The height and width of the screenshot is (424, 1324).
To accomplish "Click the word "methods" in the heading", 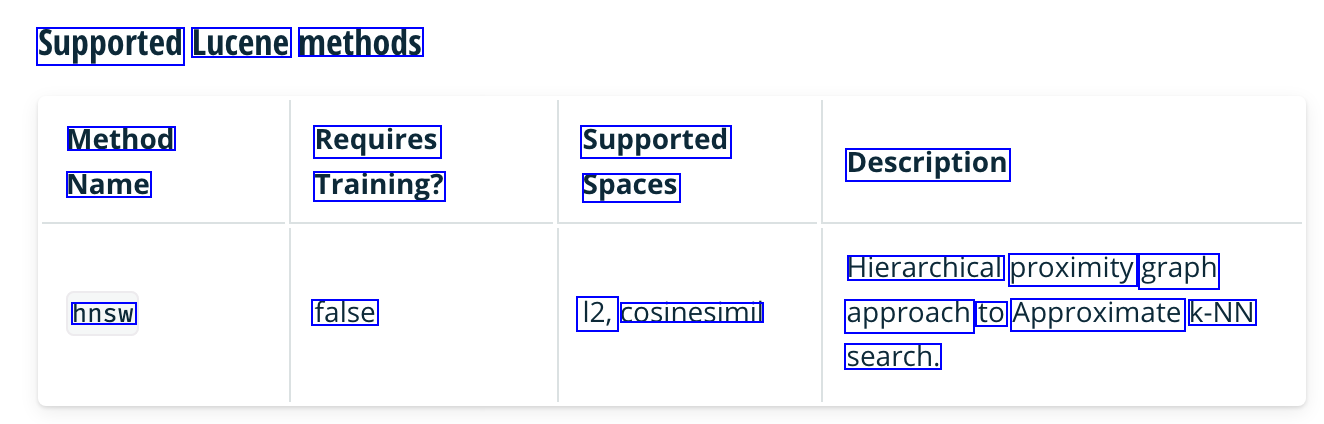I will click(x=361, y=44).
